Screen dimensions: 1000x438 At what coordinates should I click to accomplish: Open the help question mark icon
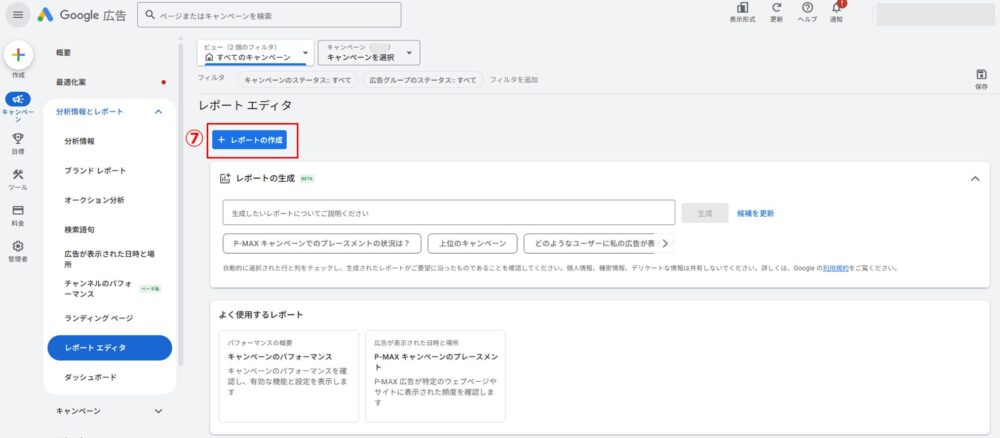click(x=807, y=9)
